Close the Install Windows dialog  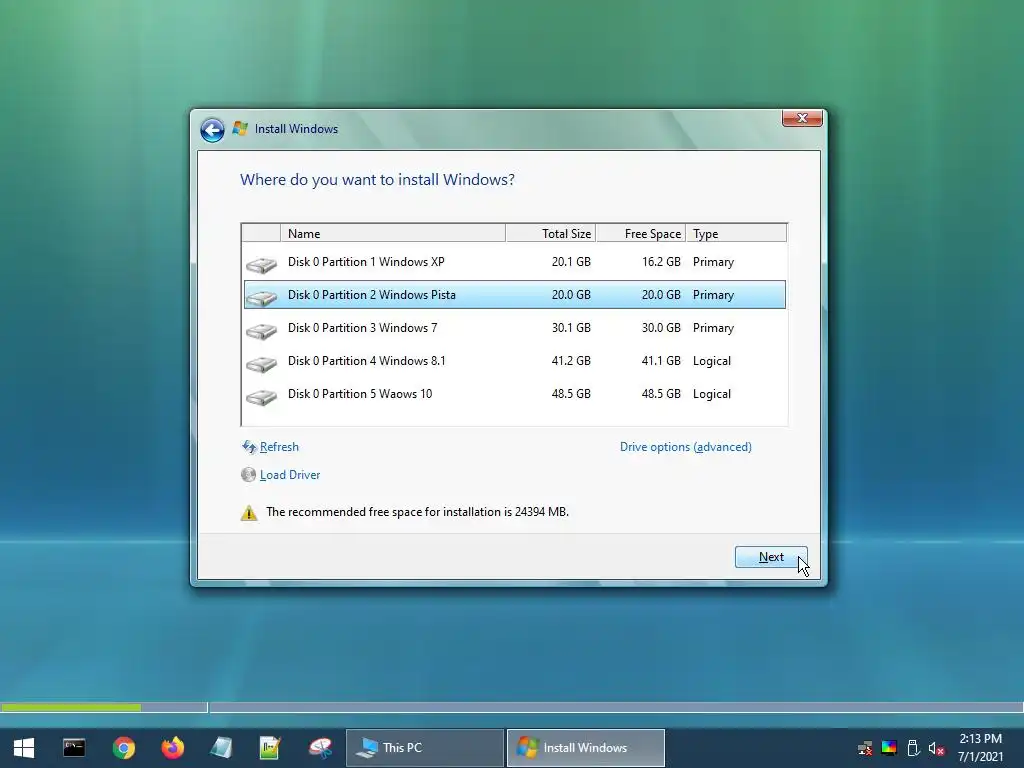[802, 118]
